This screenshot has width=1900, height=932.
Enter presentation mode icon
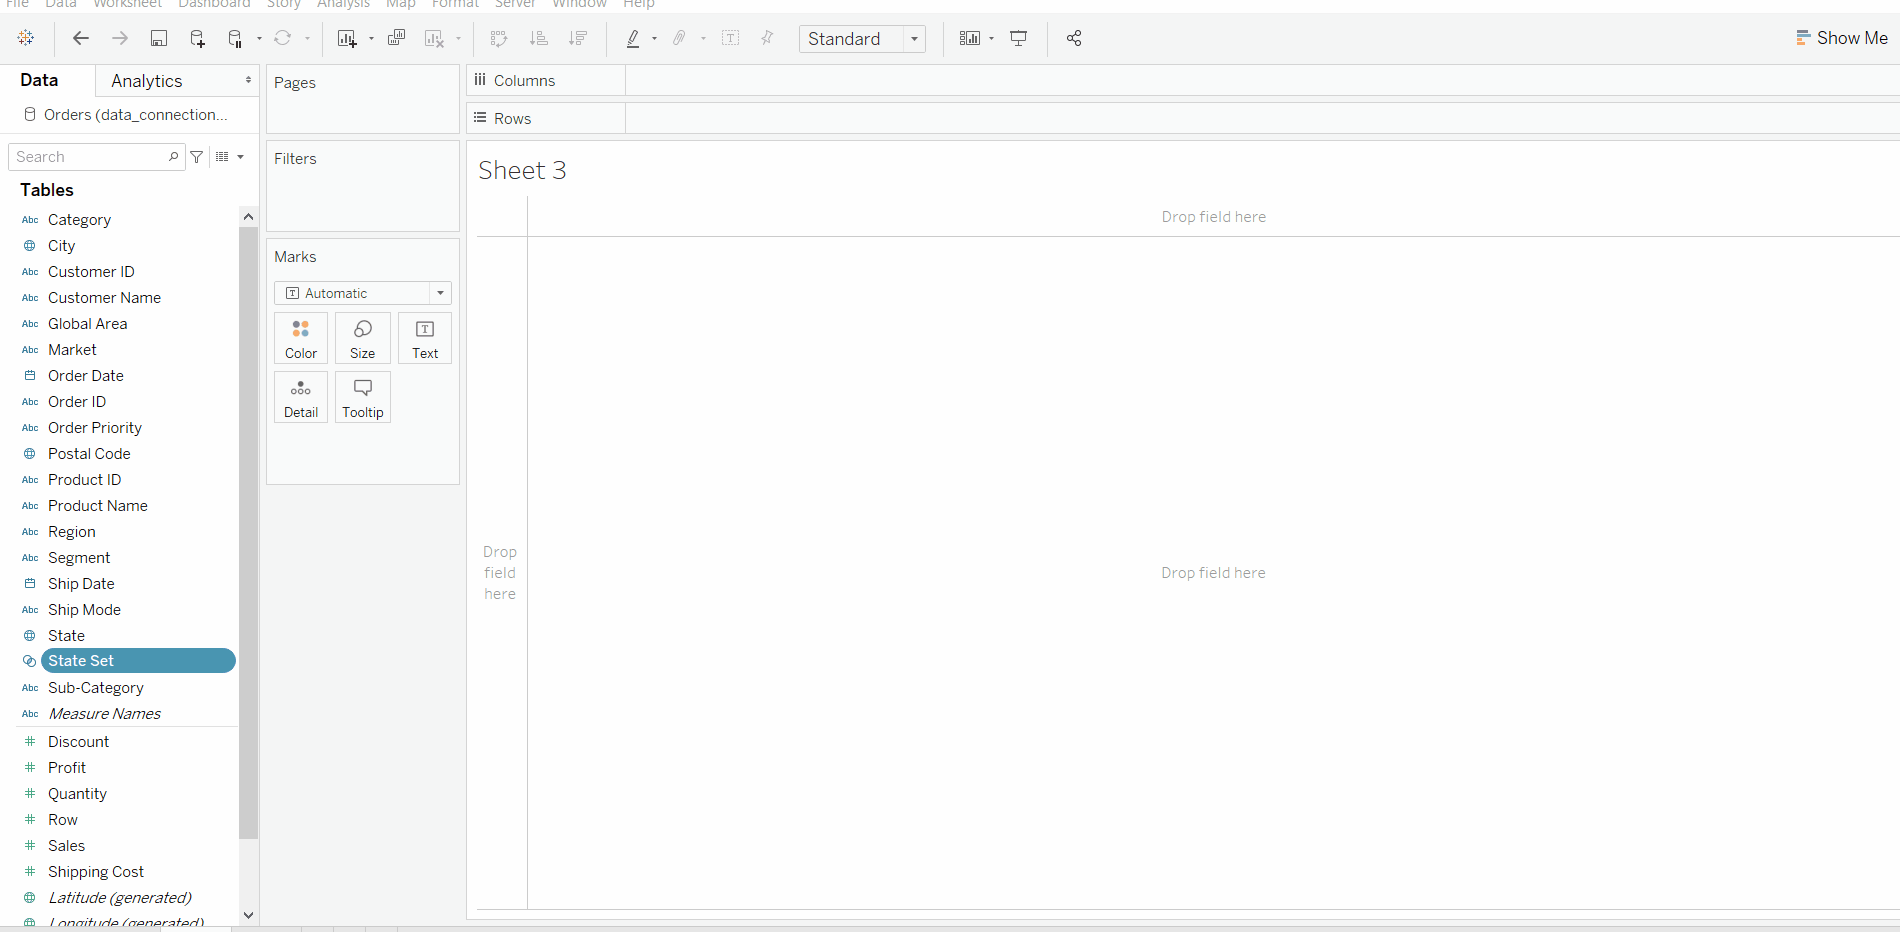(x=1019, y=38)
